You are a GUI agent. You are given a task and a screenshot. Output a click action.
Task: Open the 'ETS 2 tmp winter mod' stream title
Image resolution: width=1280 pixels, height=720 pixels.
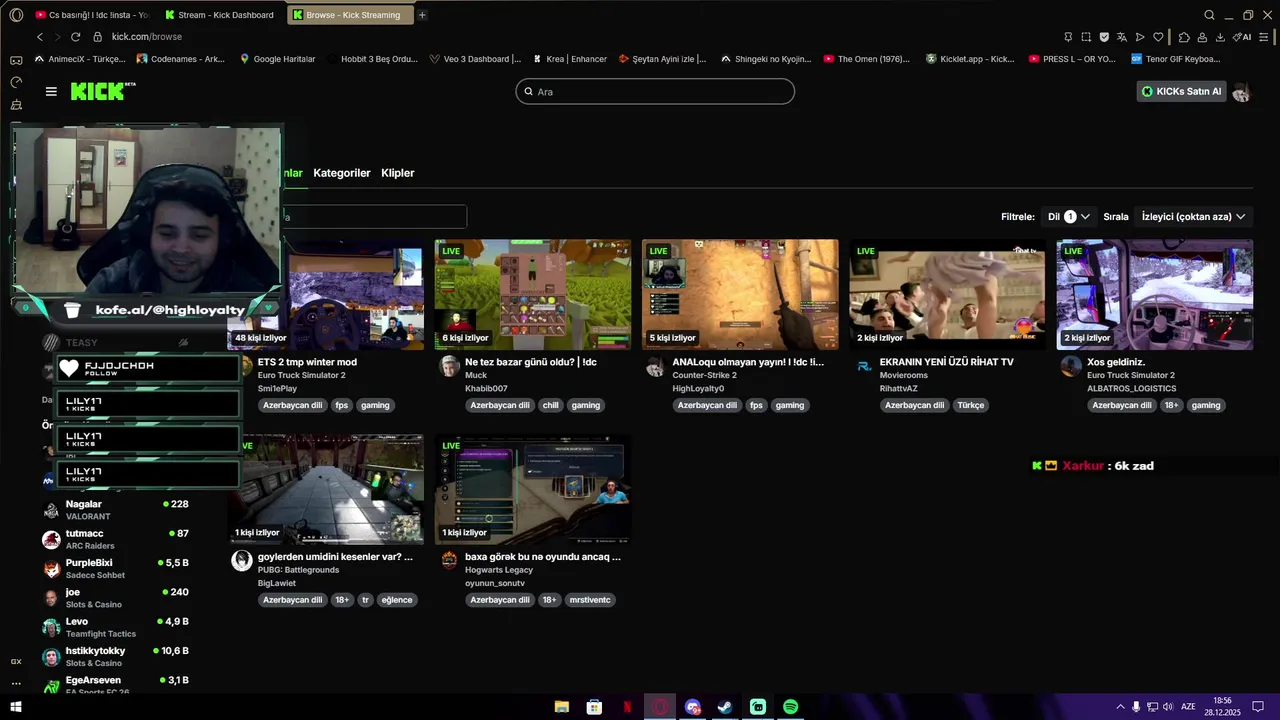[x=307, y=362]
